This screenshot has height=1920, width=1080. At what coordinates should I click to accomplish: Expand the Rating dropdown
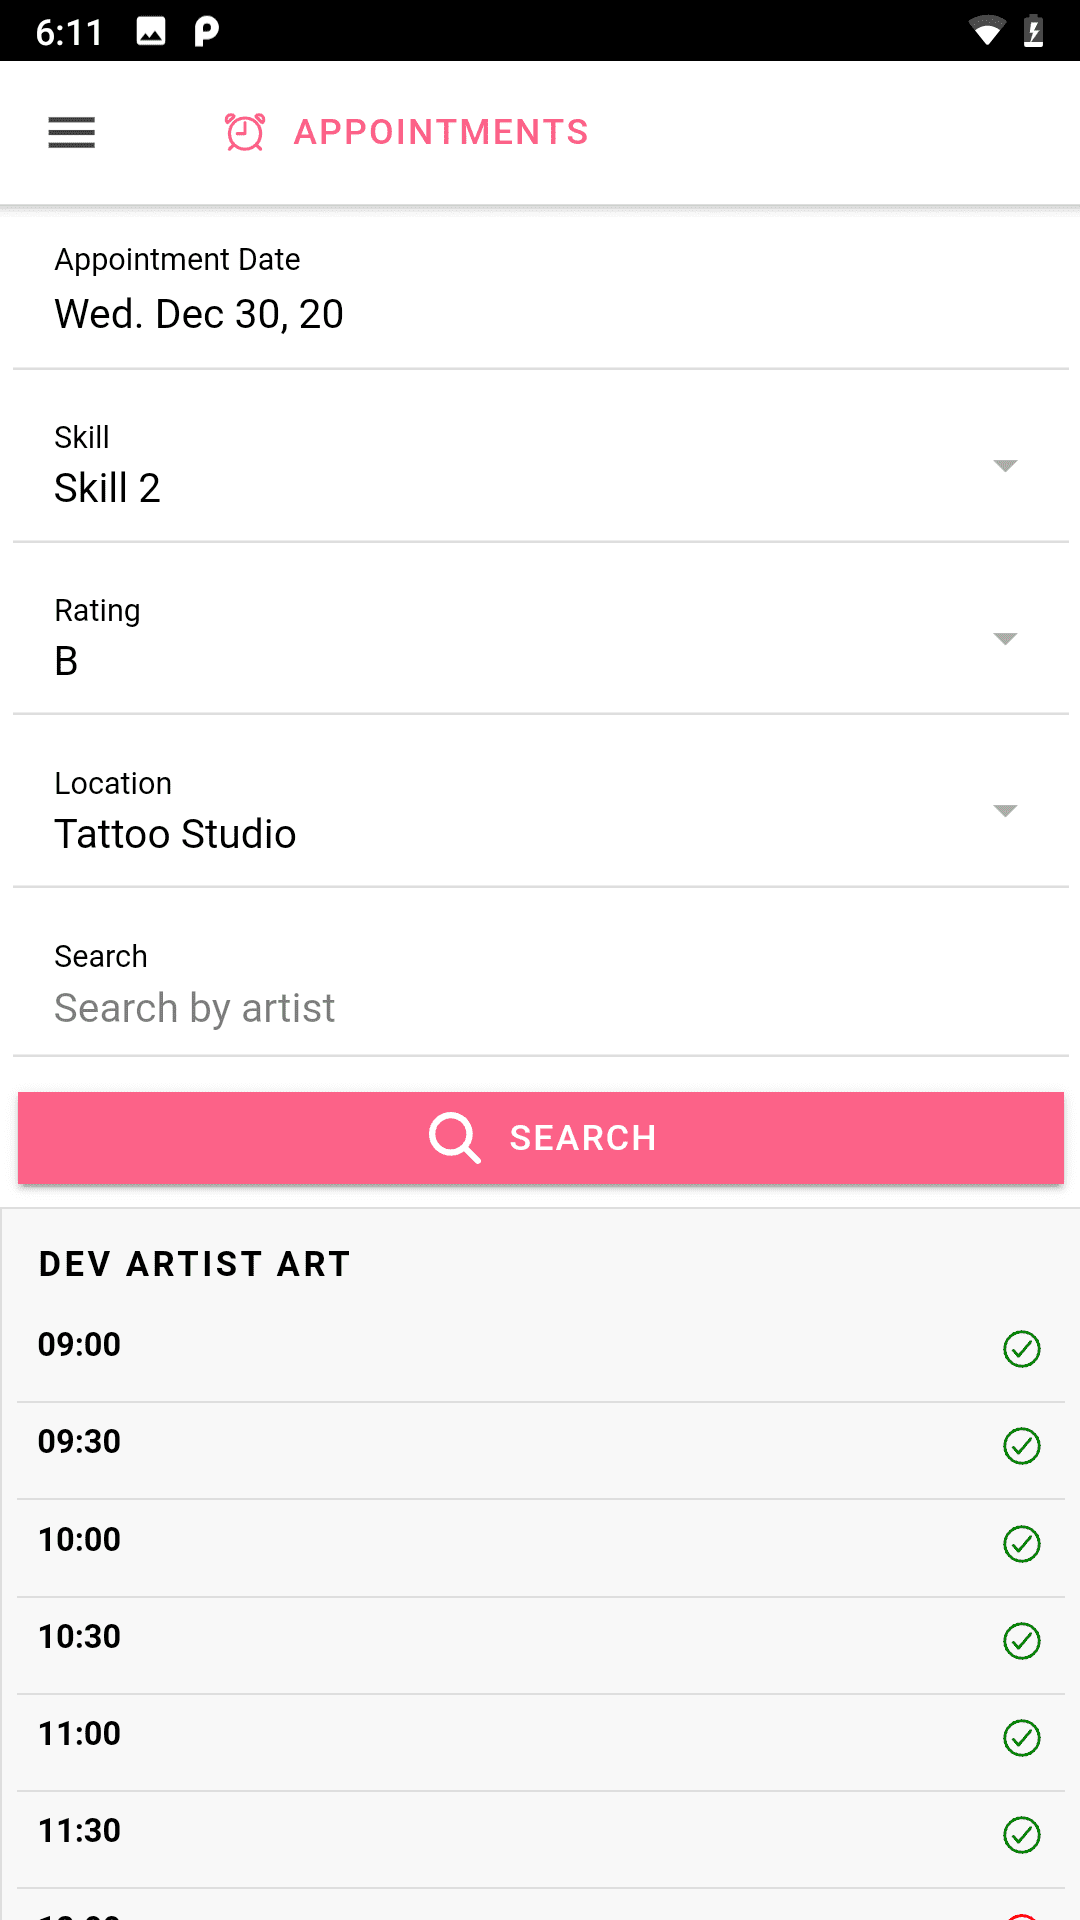coord(1005,639)
